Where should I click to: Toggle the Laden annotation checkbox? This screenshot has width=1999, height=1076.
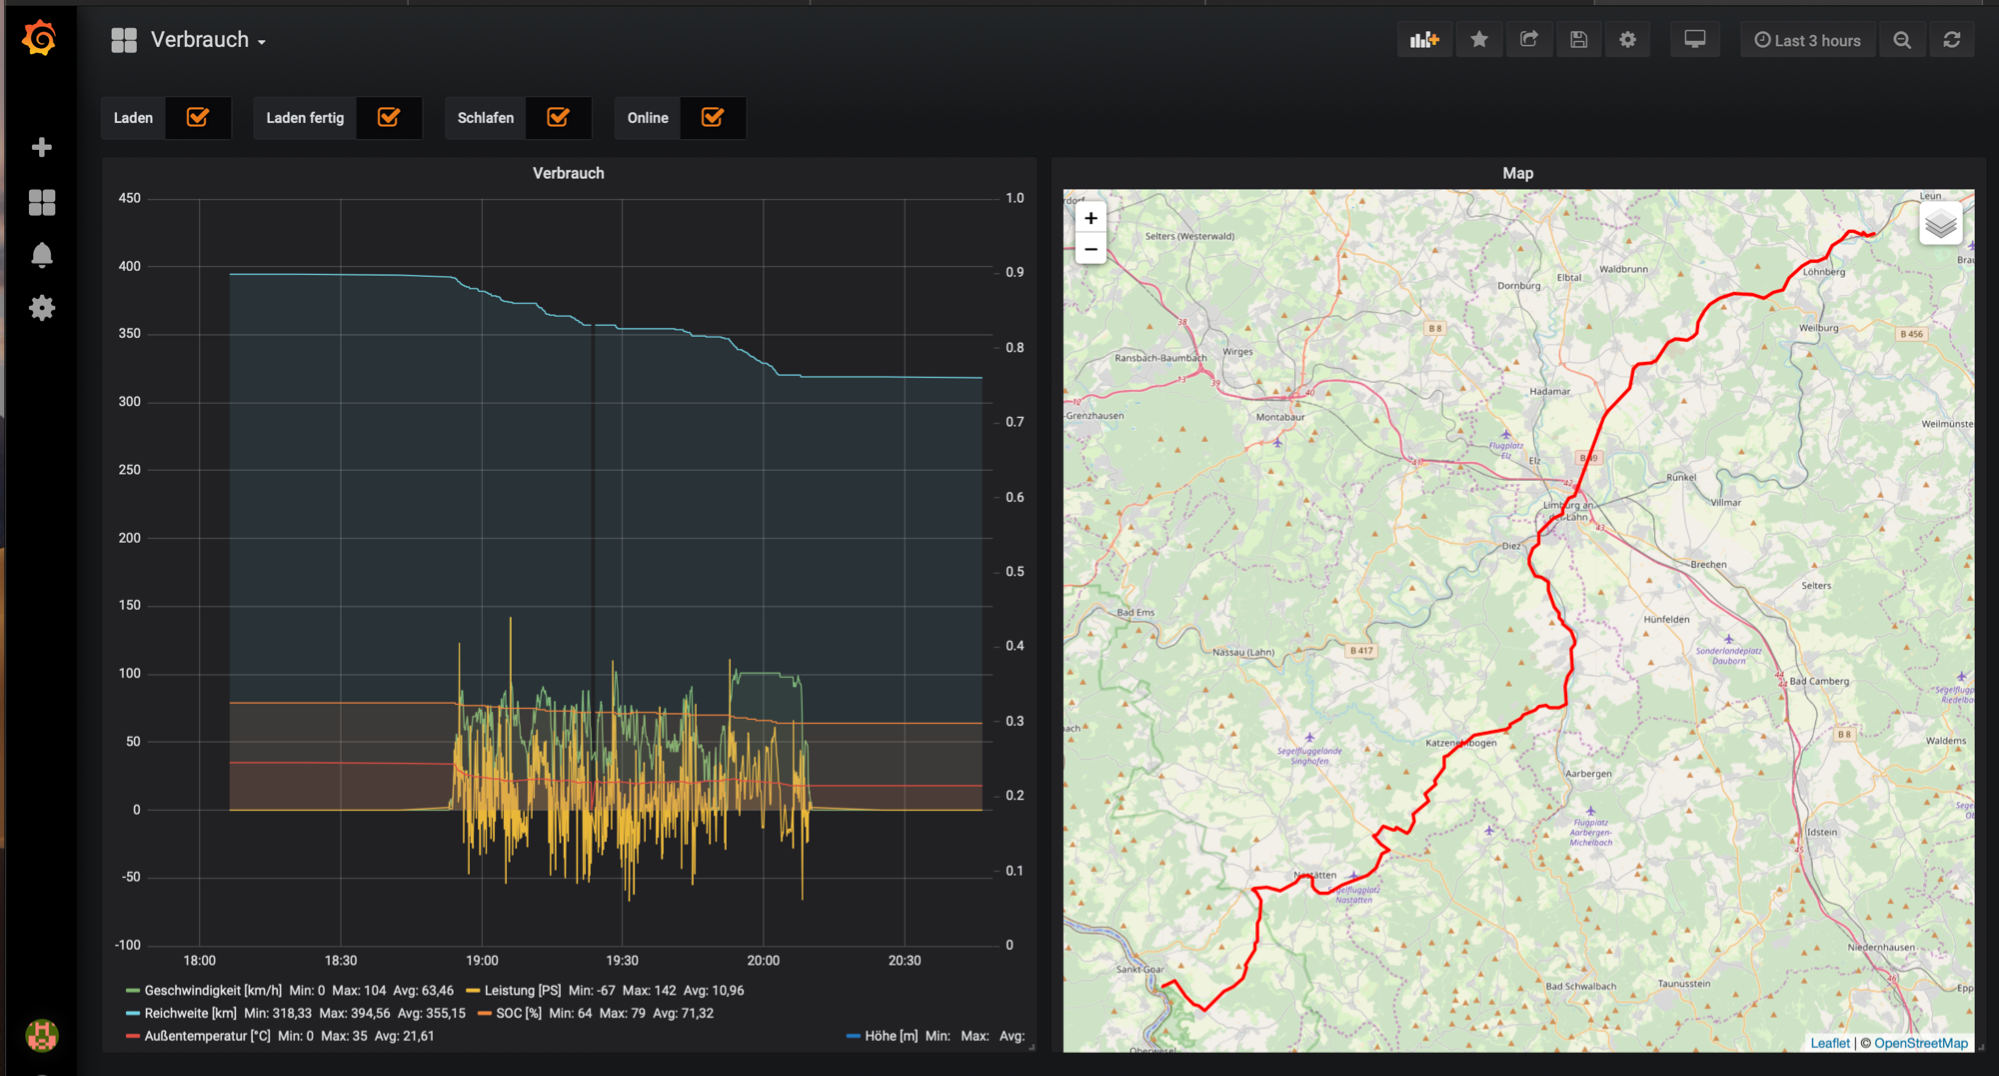(x=198, y=118)
